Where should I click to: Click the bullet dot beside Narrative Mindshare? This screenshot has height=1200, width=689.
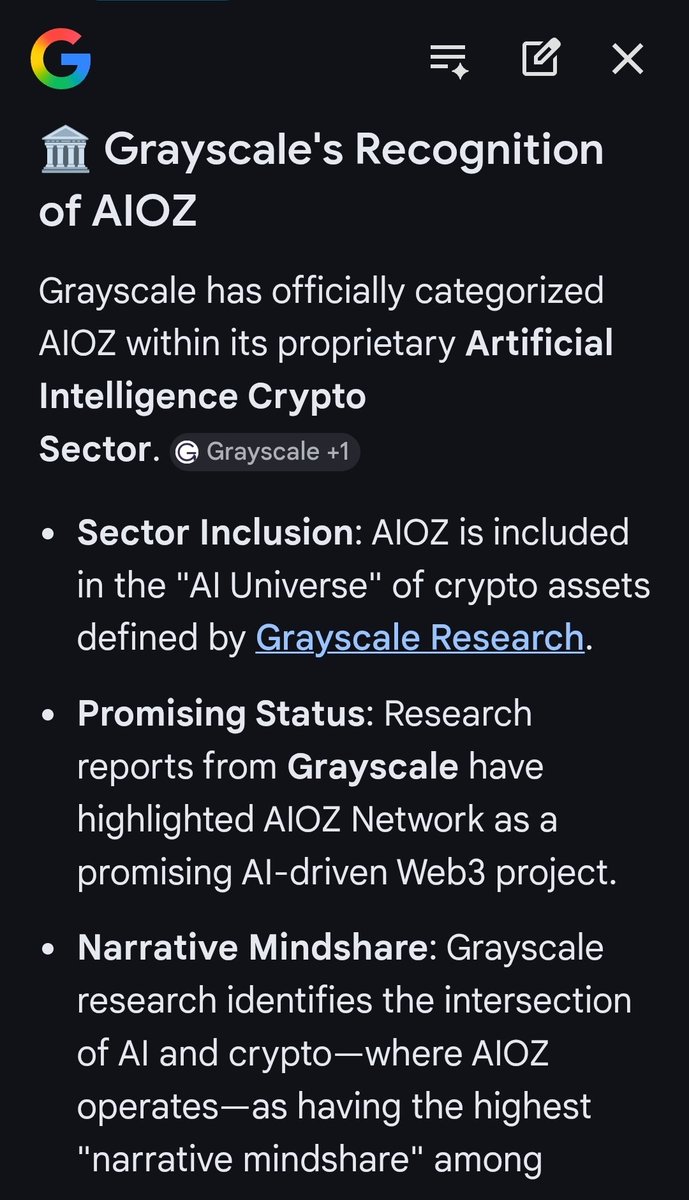pos(48,949)
